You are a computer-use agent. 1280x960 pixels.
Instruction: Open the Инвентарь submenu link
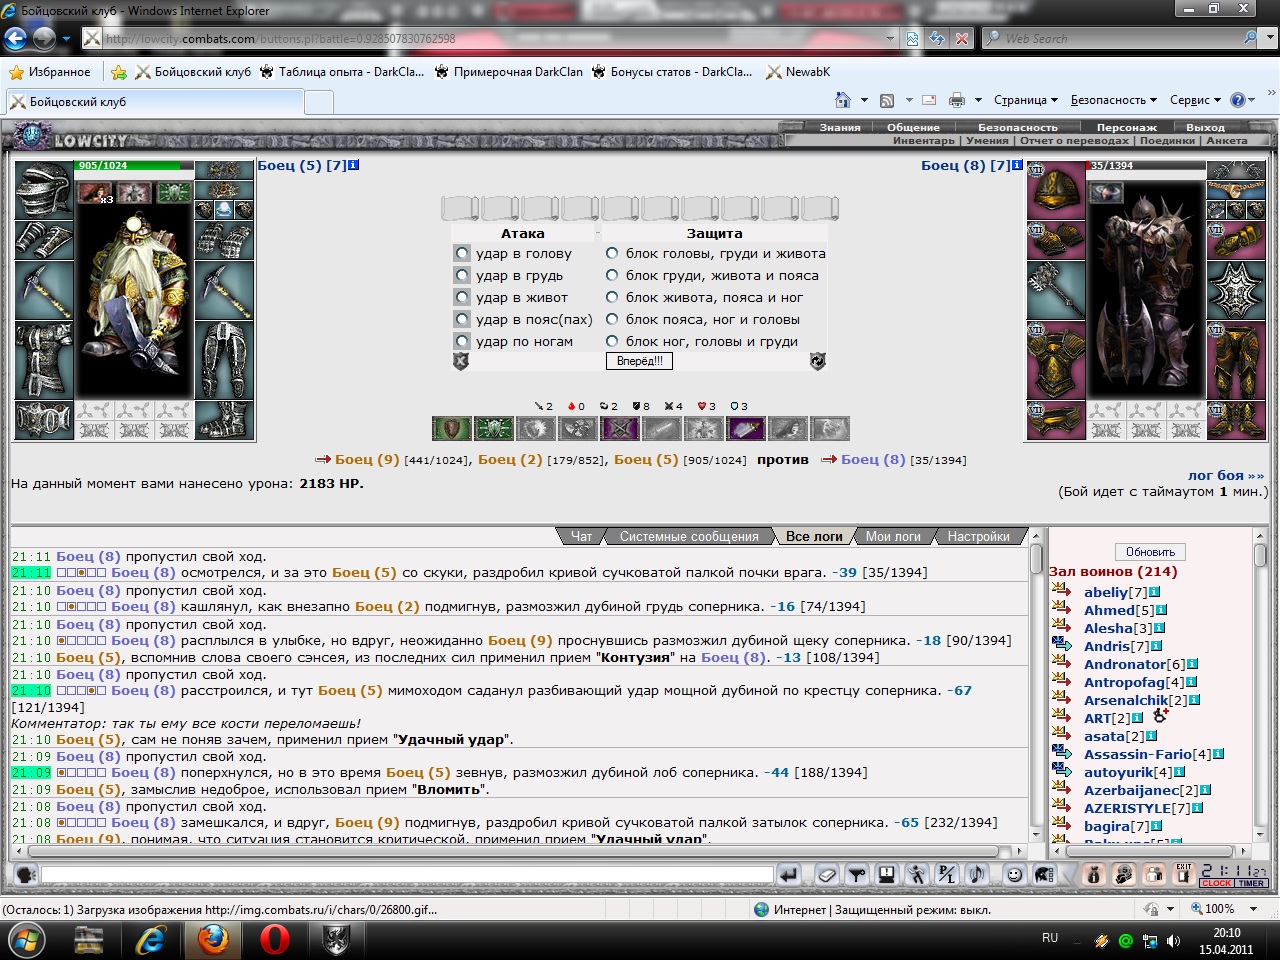click(x=924, y=141)
